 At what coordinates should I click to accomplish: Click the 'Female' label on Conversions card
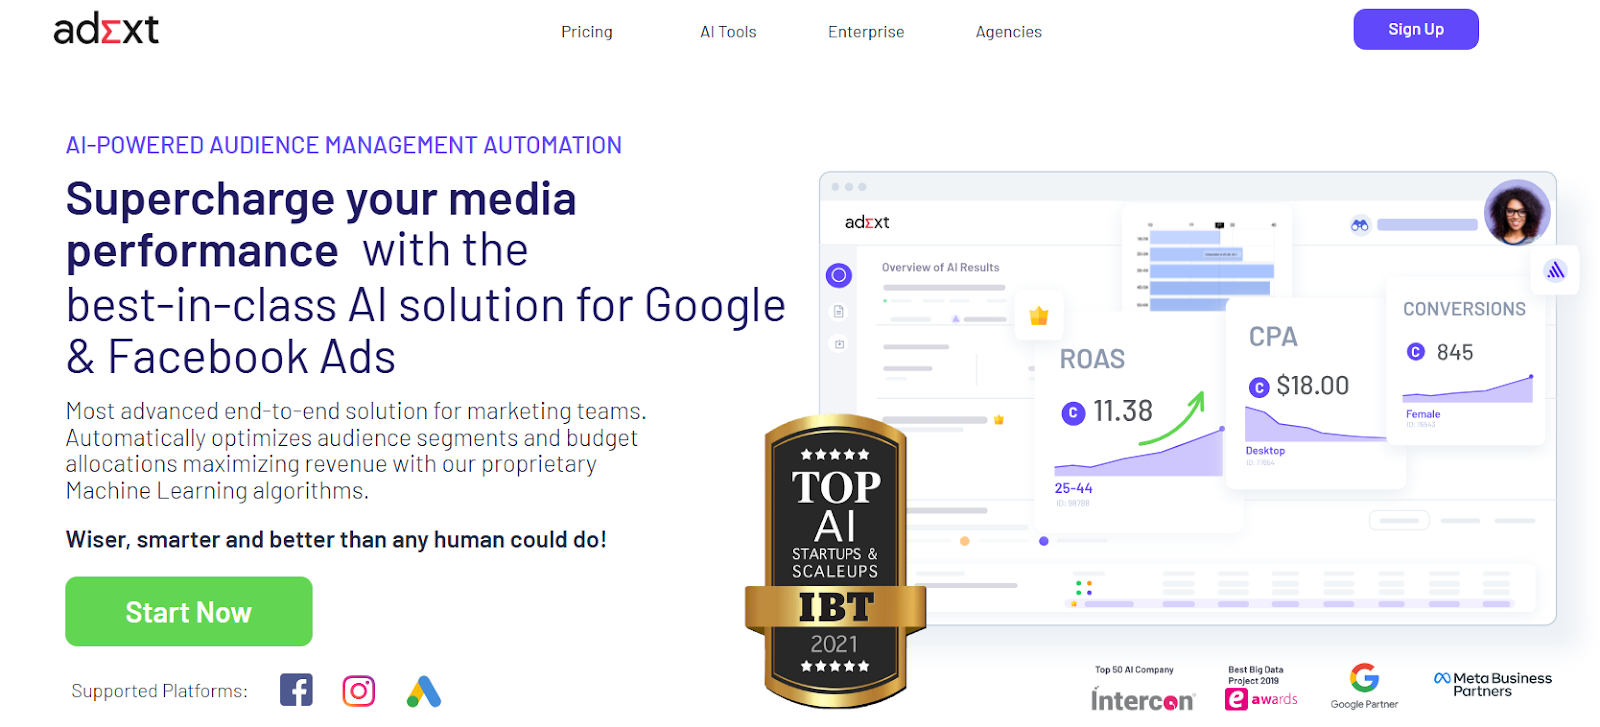tap(1423, 414)
